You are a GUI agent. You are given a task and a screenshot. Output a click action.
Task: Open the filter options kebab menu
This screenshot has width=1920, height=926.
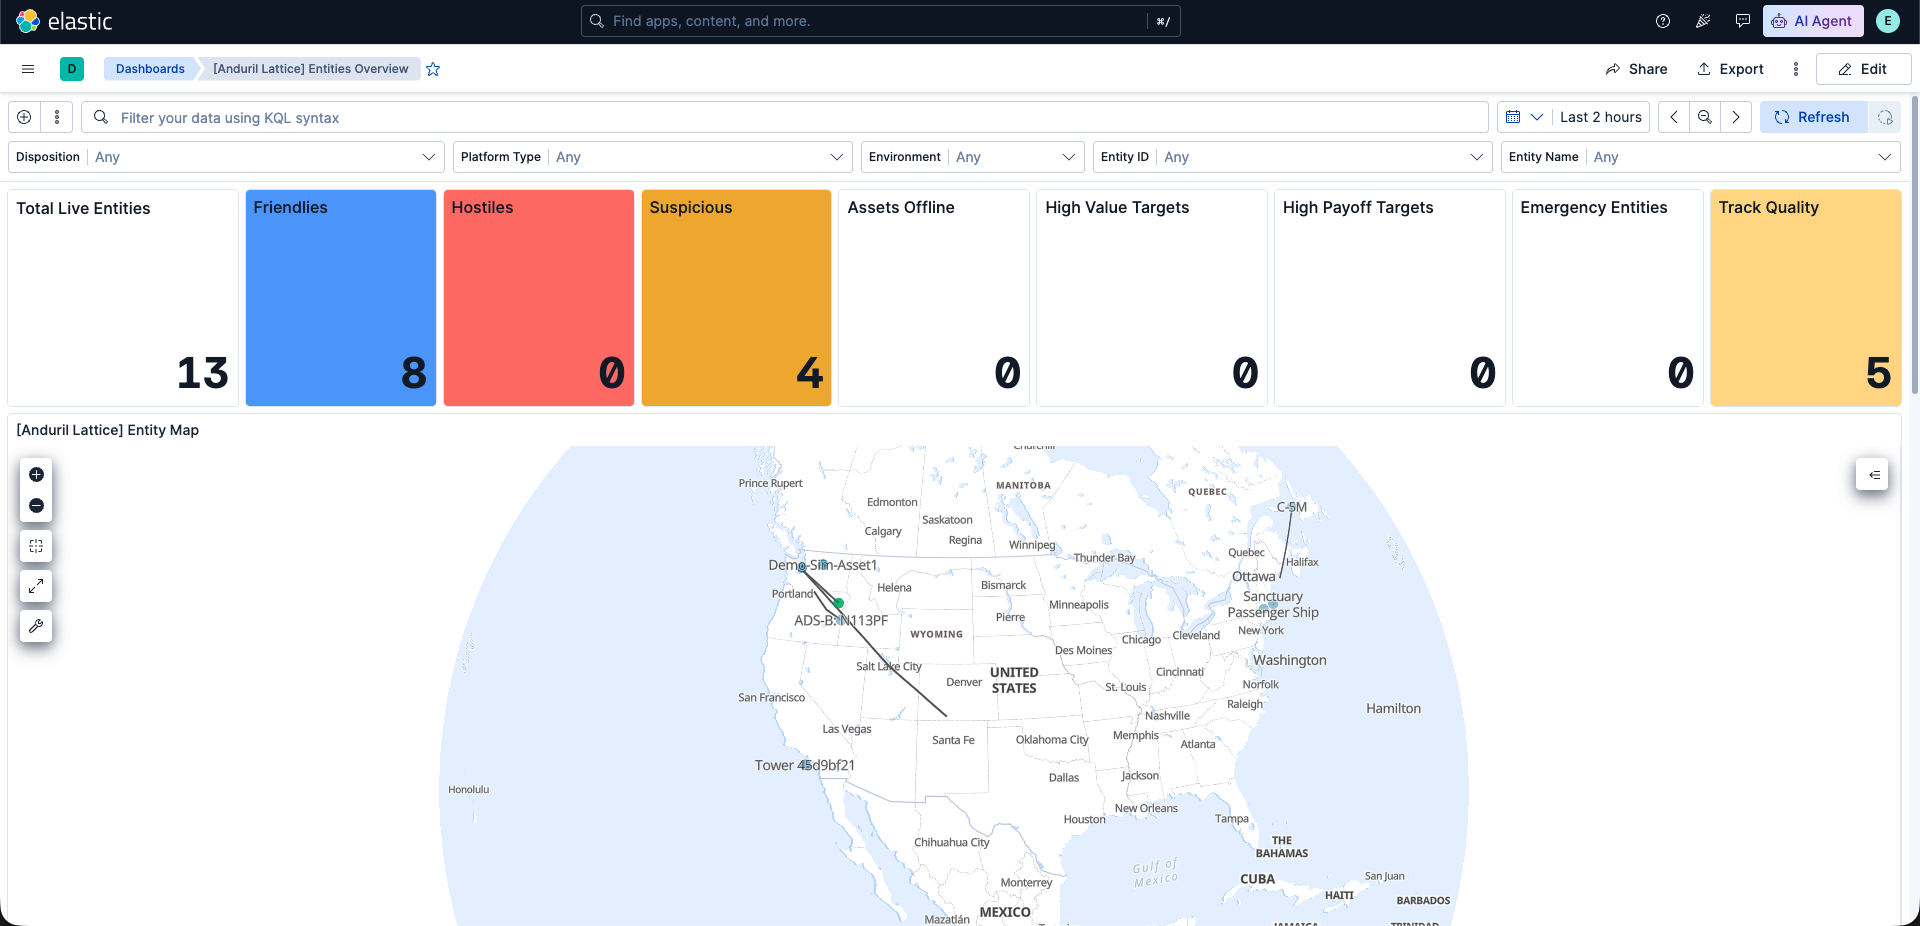tap(57, 117)
